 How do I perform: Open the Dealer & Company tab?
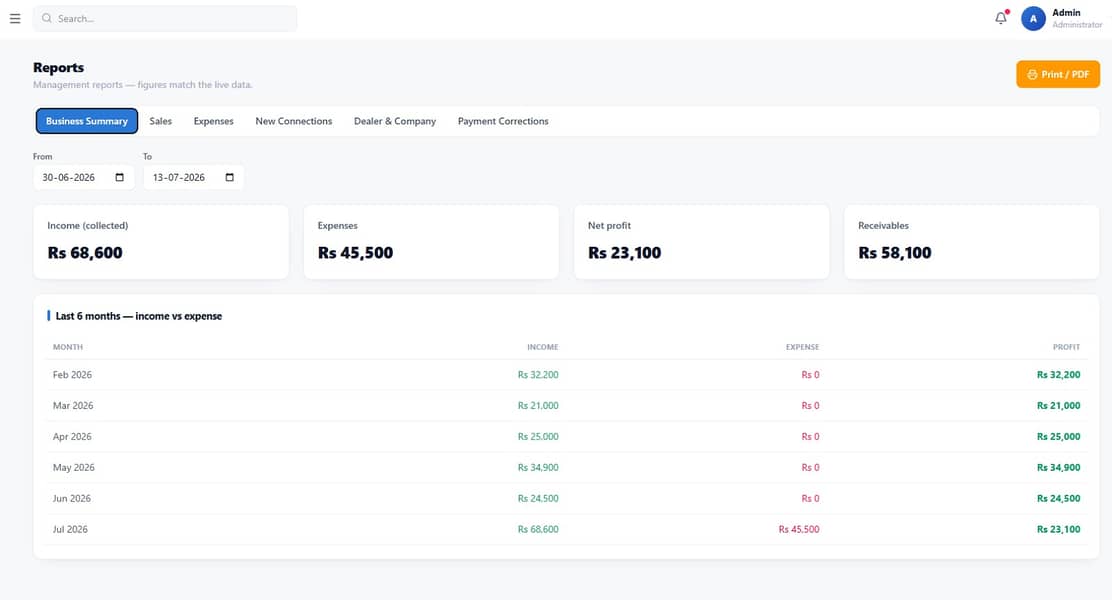(395, 121)
